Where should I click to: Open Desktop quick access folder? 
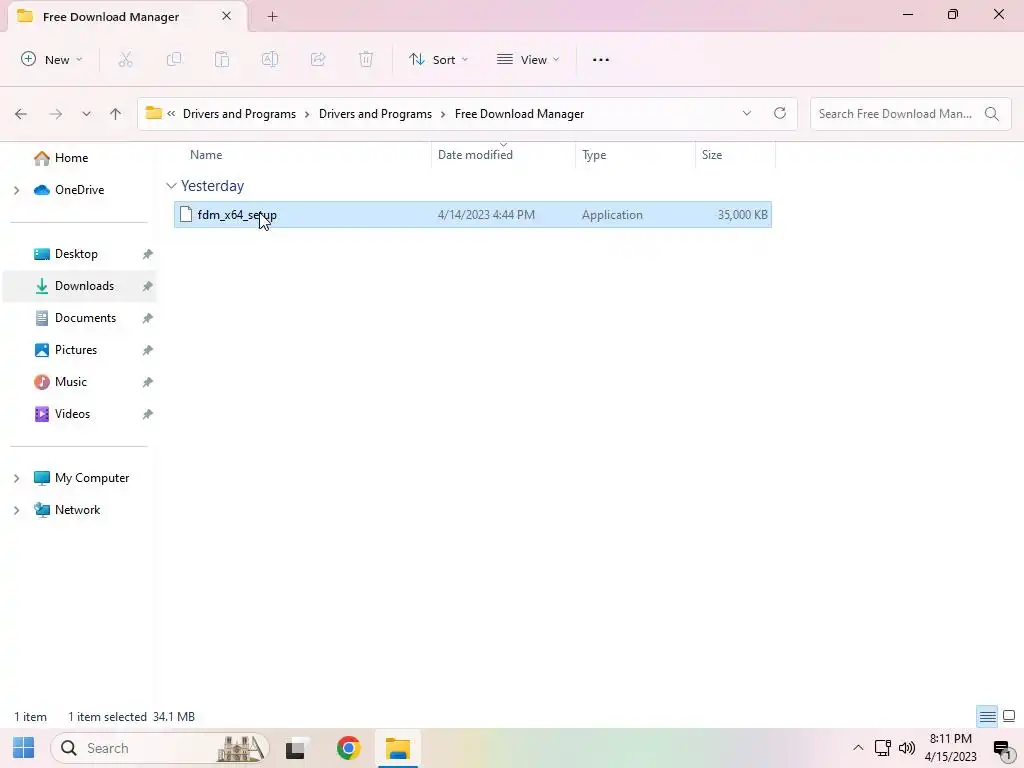click(x=76, y=253)
